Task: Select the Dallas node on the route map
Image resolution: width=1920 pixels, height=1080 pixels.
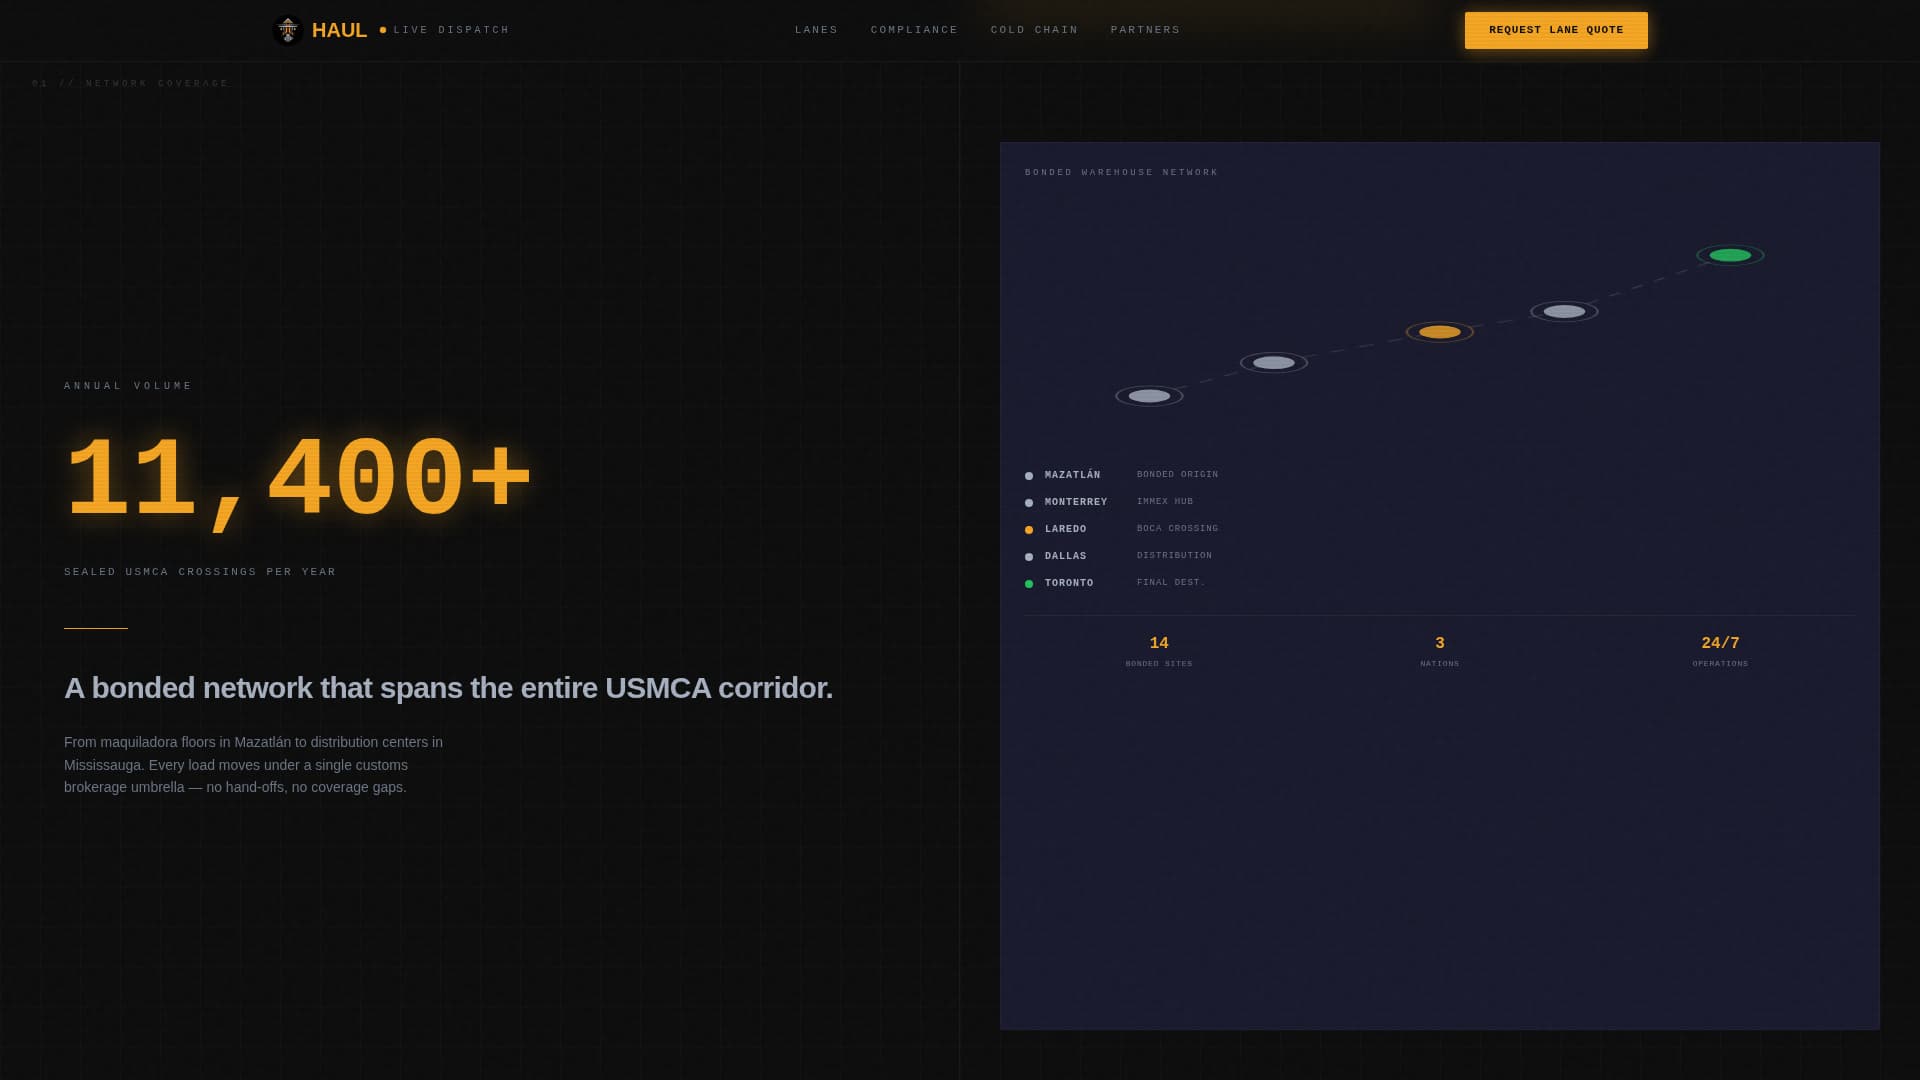Action: 1564,312
